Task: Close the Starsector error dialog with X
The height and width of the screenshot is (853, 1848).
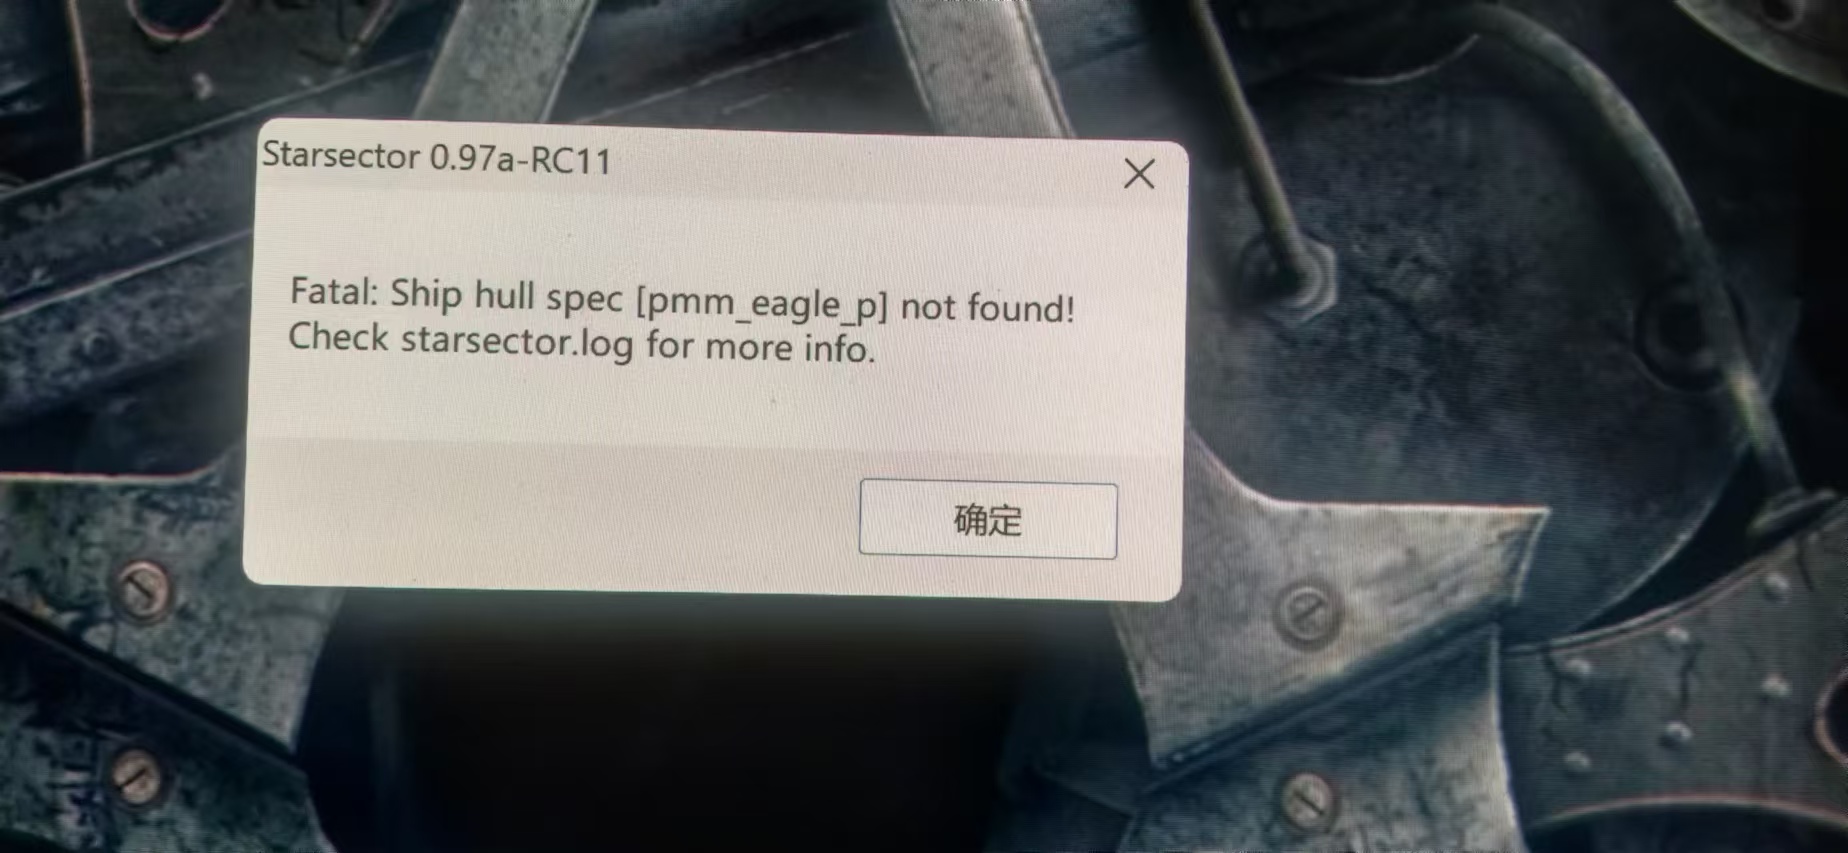Action: pos(1138,174)
